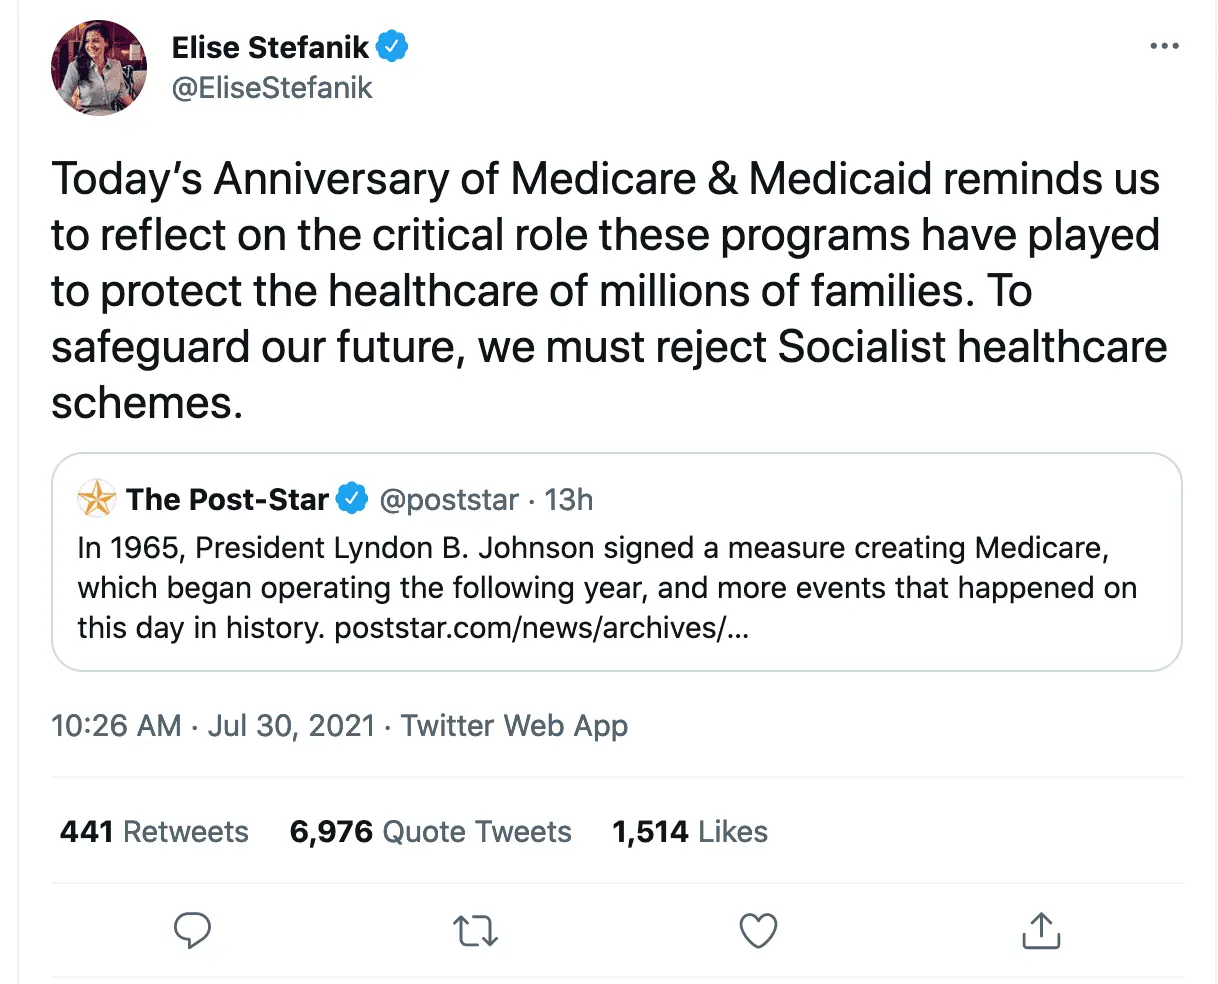View the 1,514 Likes list
1218x984 pixels.
pyautogui.click(x=690, y=831)
